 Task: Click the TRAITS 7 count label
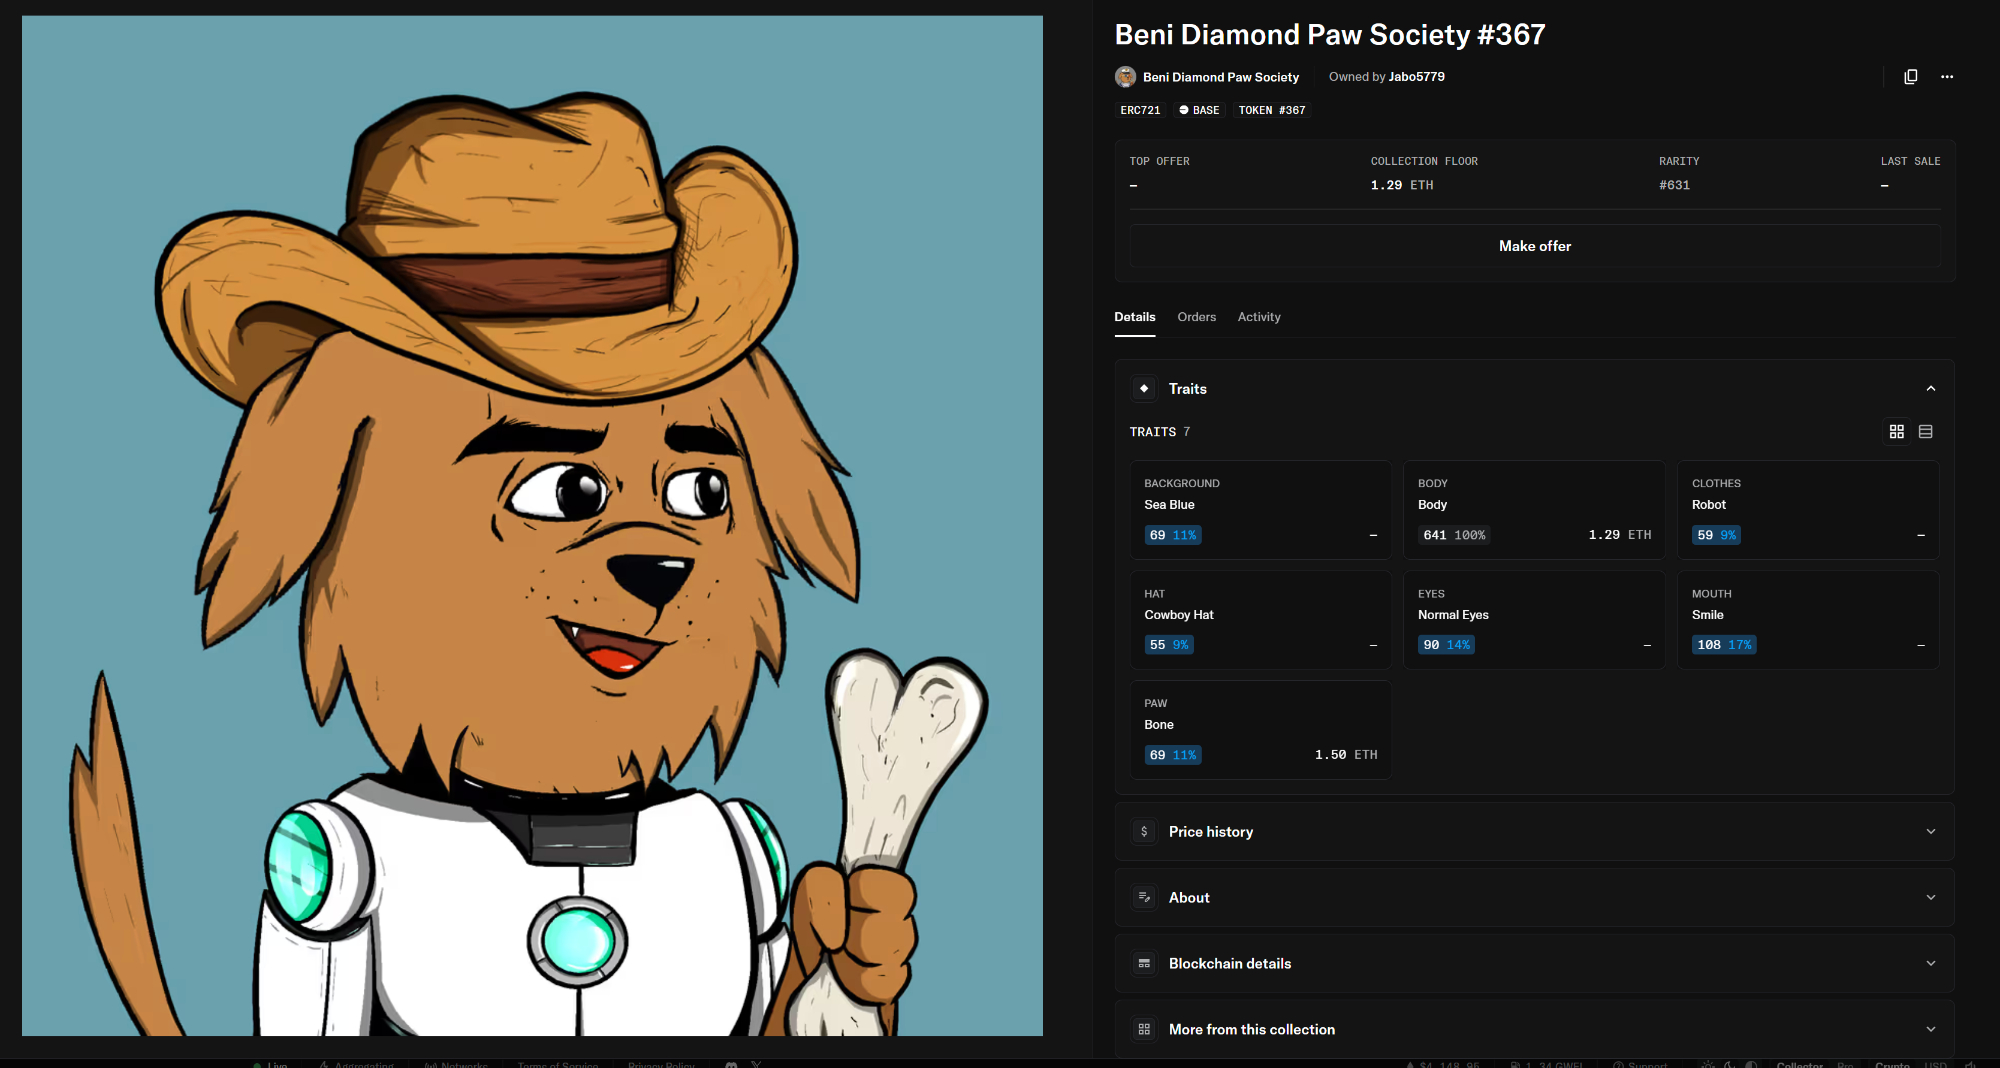click(1160, 432)
